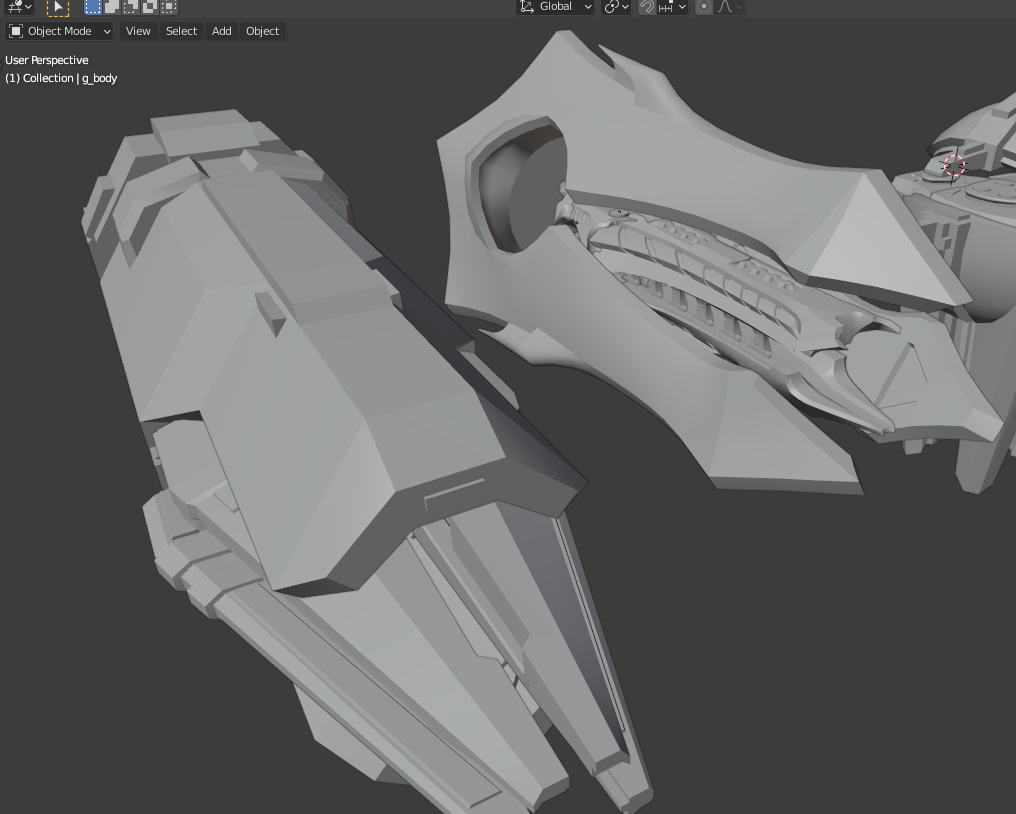Choose the subtract selection mode icon
Image resolution: width=1016 pixels, height=814 pixels.
(131, 6)
